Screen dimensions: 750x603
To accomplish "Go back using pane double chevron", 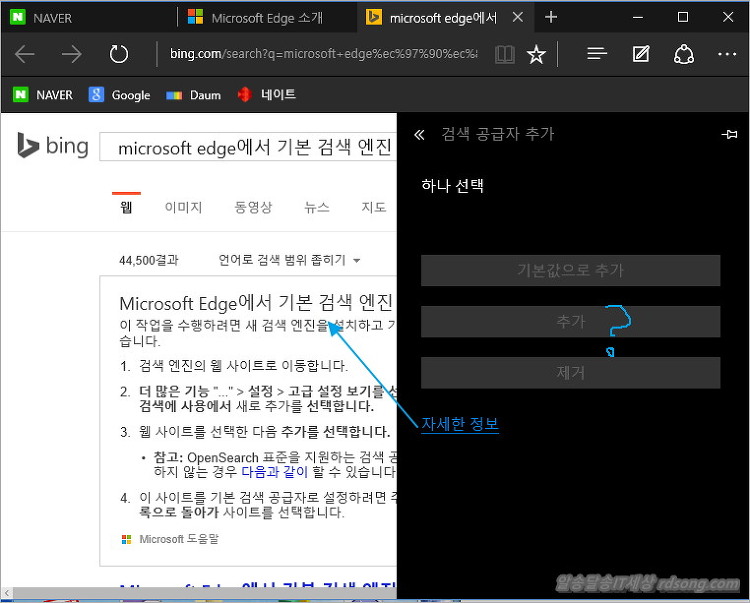I will tap(420, 134).
